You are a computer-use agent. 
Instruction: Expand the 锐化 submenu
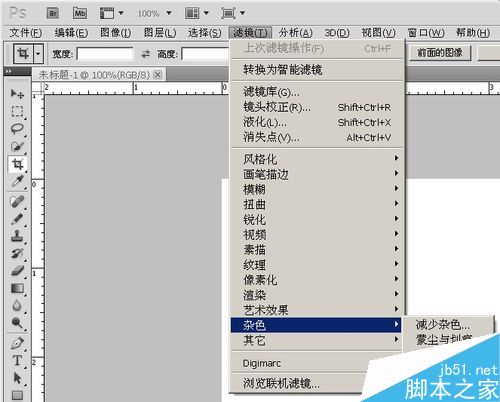click(x=317, y=219)
